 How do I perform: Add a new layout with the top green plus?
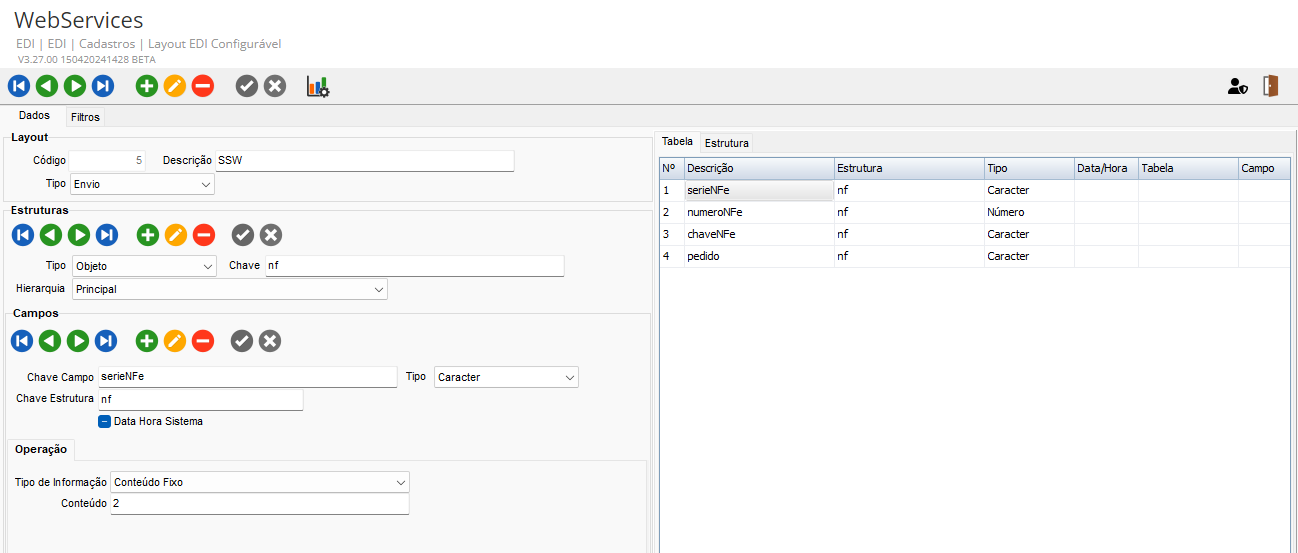(x=147, y=86)
